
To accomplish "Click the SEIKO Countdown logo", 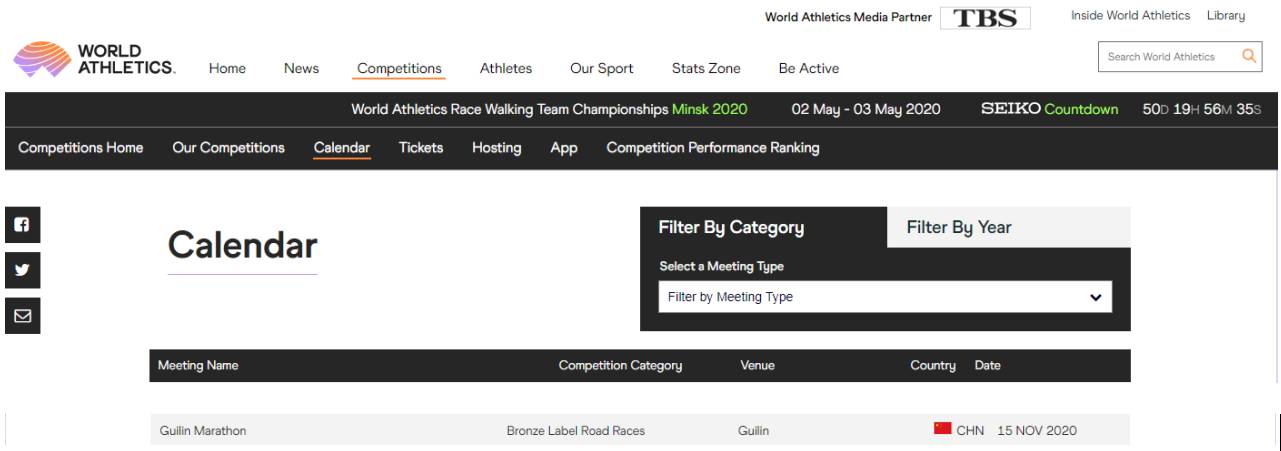I will [x=1049, y=109].
